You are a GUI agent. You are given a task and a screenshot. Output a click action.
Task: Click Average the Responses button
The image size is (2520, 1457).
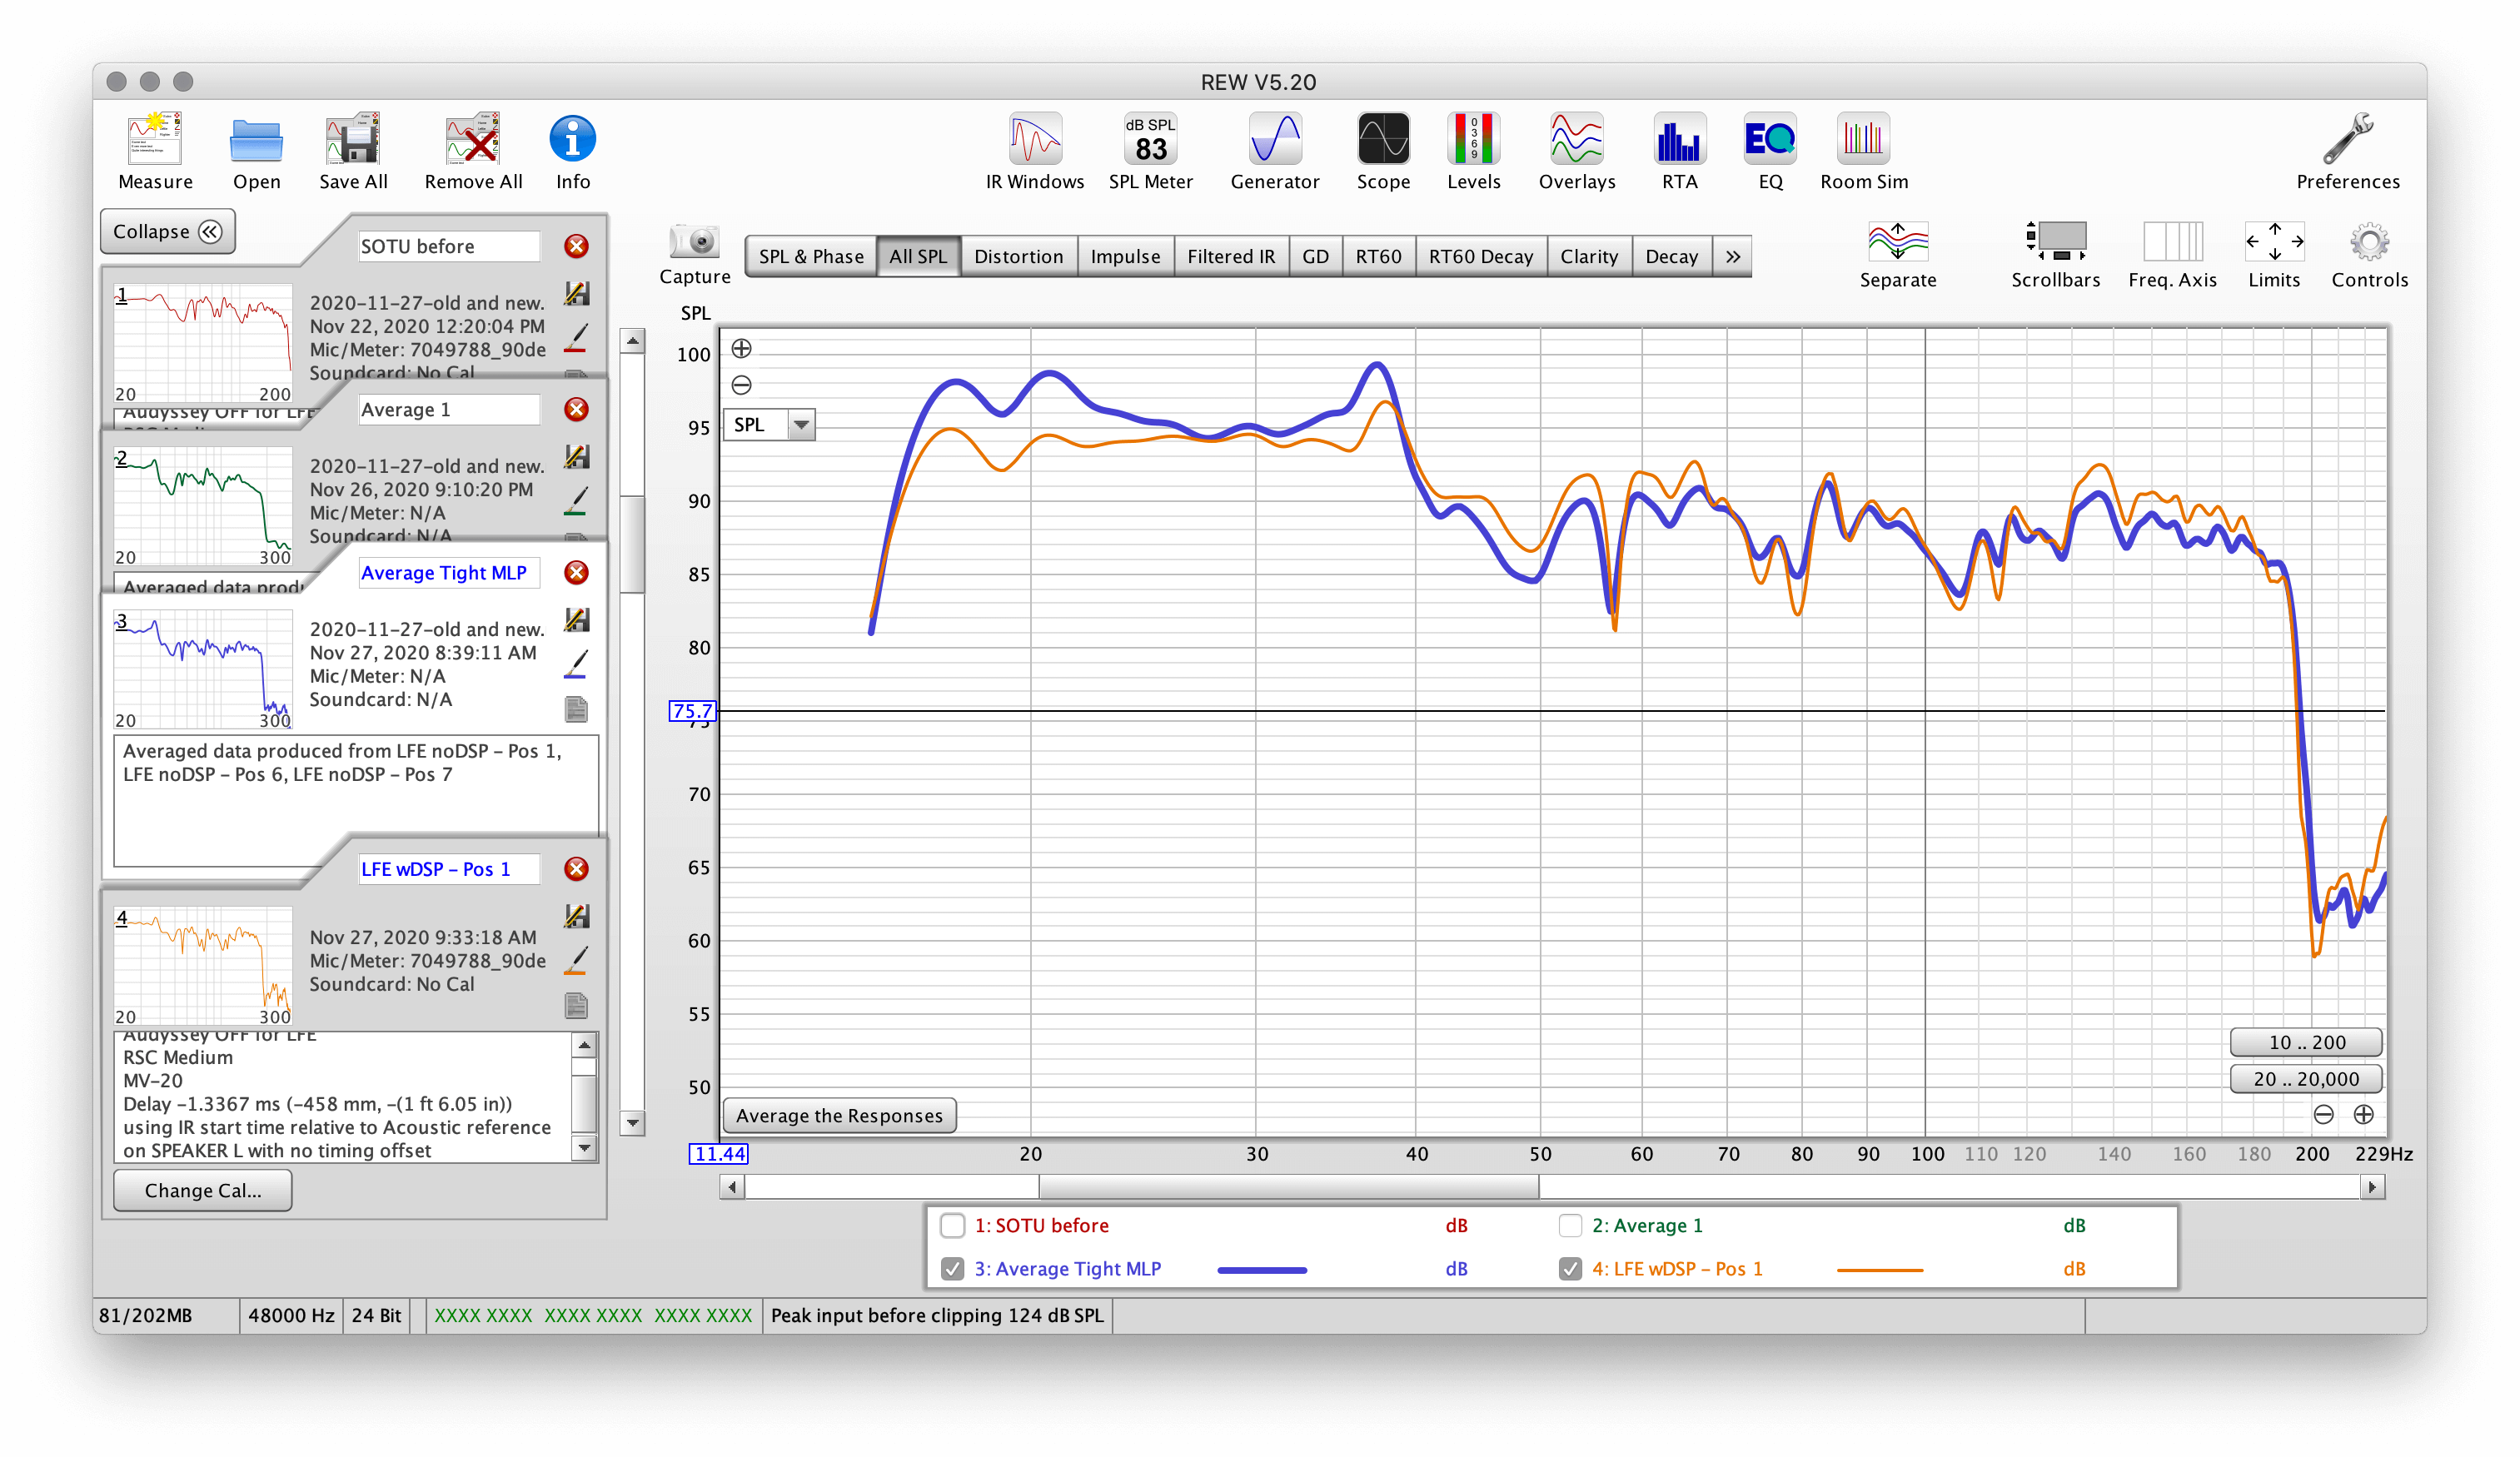pyautogui.click(x=839, y=1115)
